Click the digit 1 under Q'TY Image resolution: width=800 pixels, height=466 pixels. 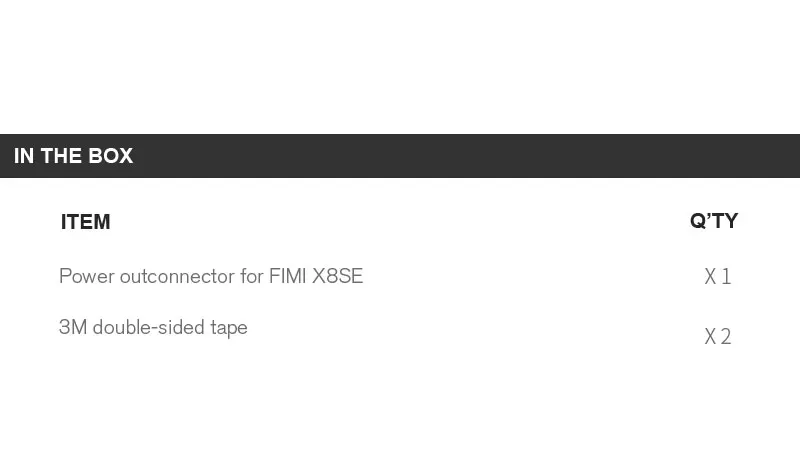pyautogui.click(x=726, y=277)
